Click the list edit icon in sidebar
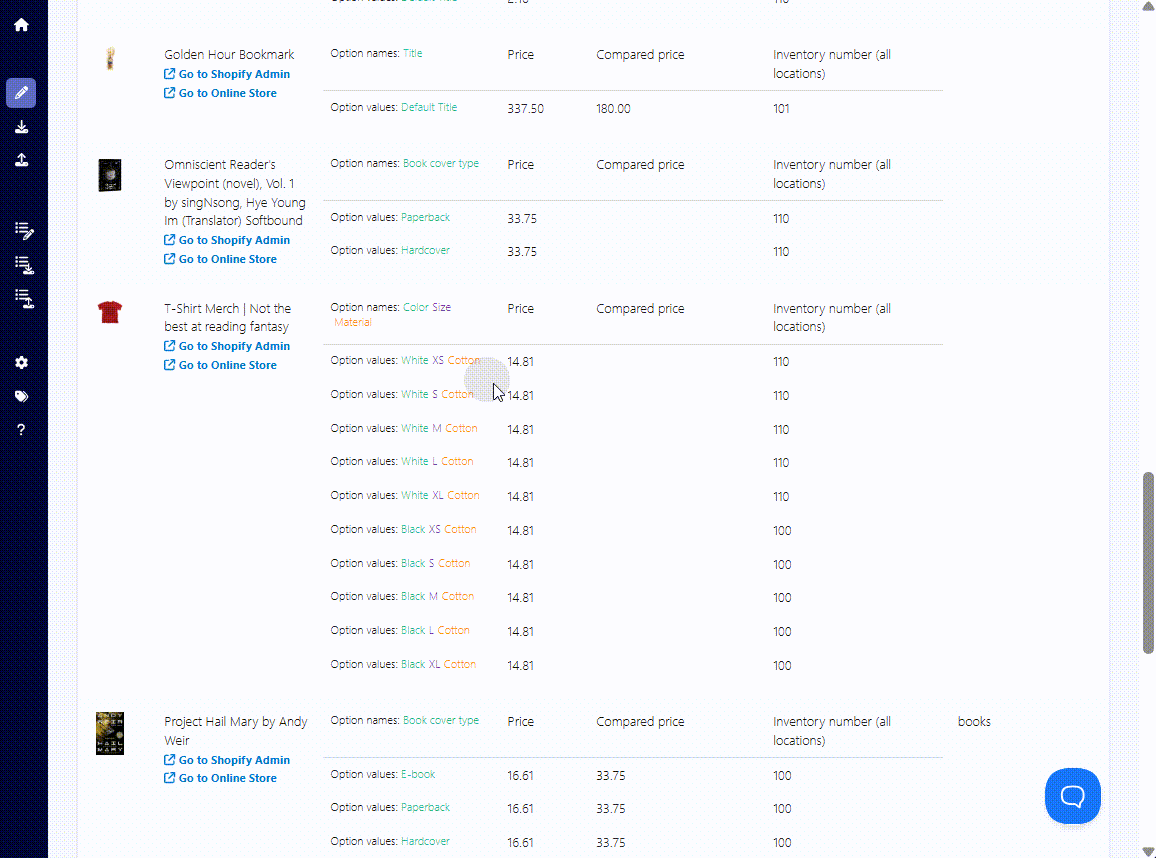The height and width of the screenshot is (858, 1156). point(24,231)
